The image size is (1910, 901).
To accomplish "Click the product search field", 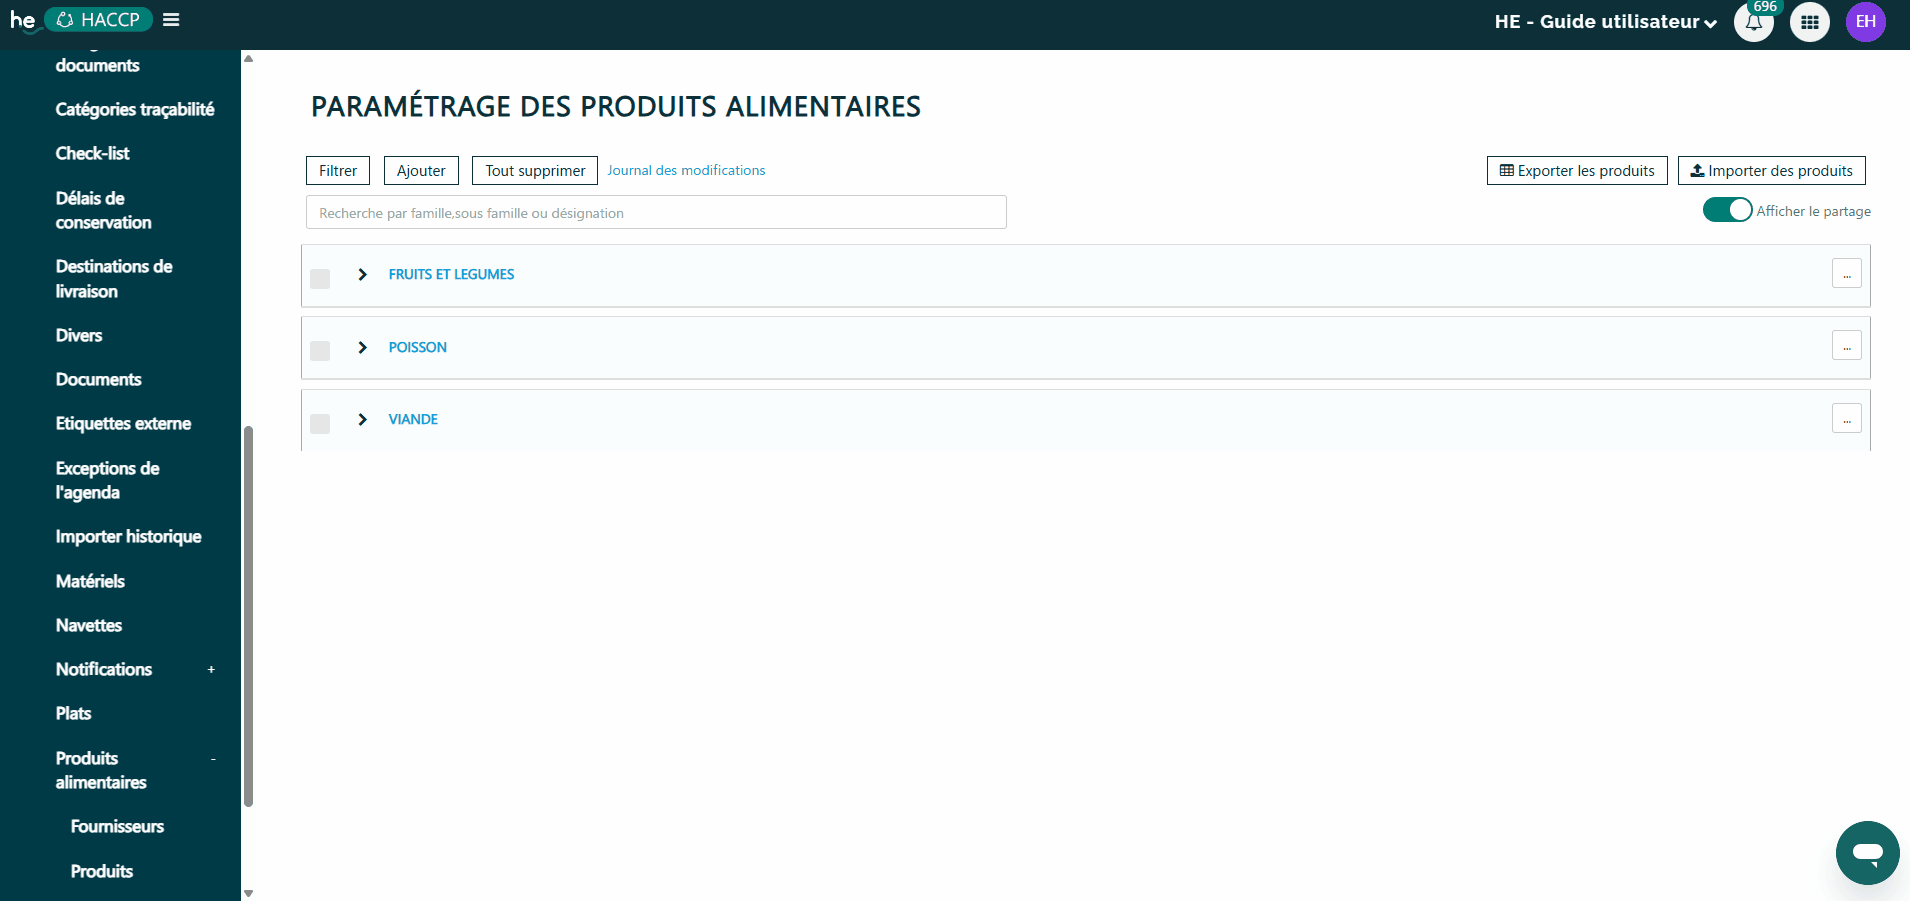I will tap(655, 212).
